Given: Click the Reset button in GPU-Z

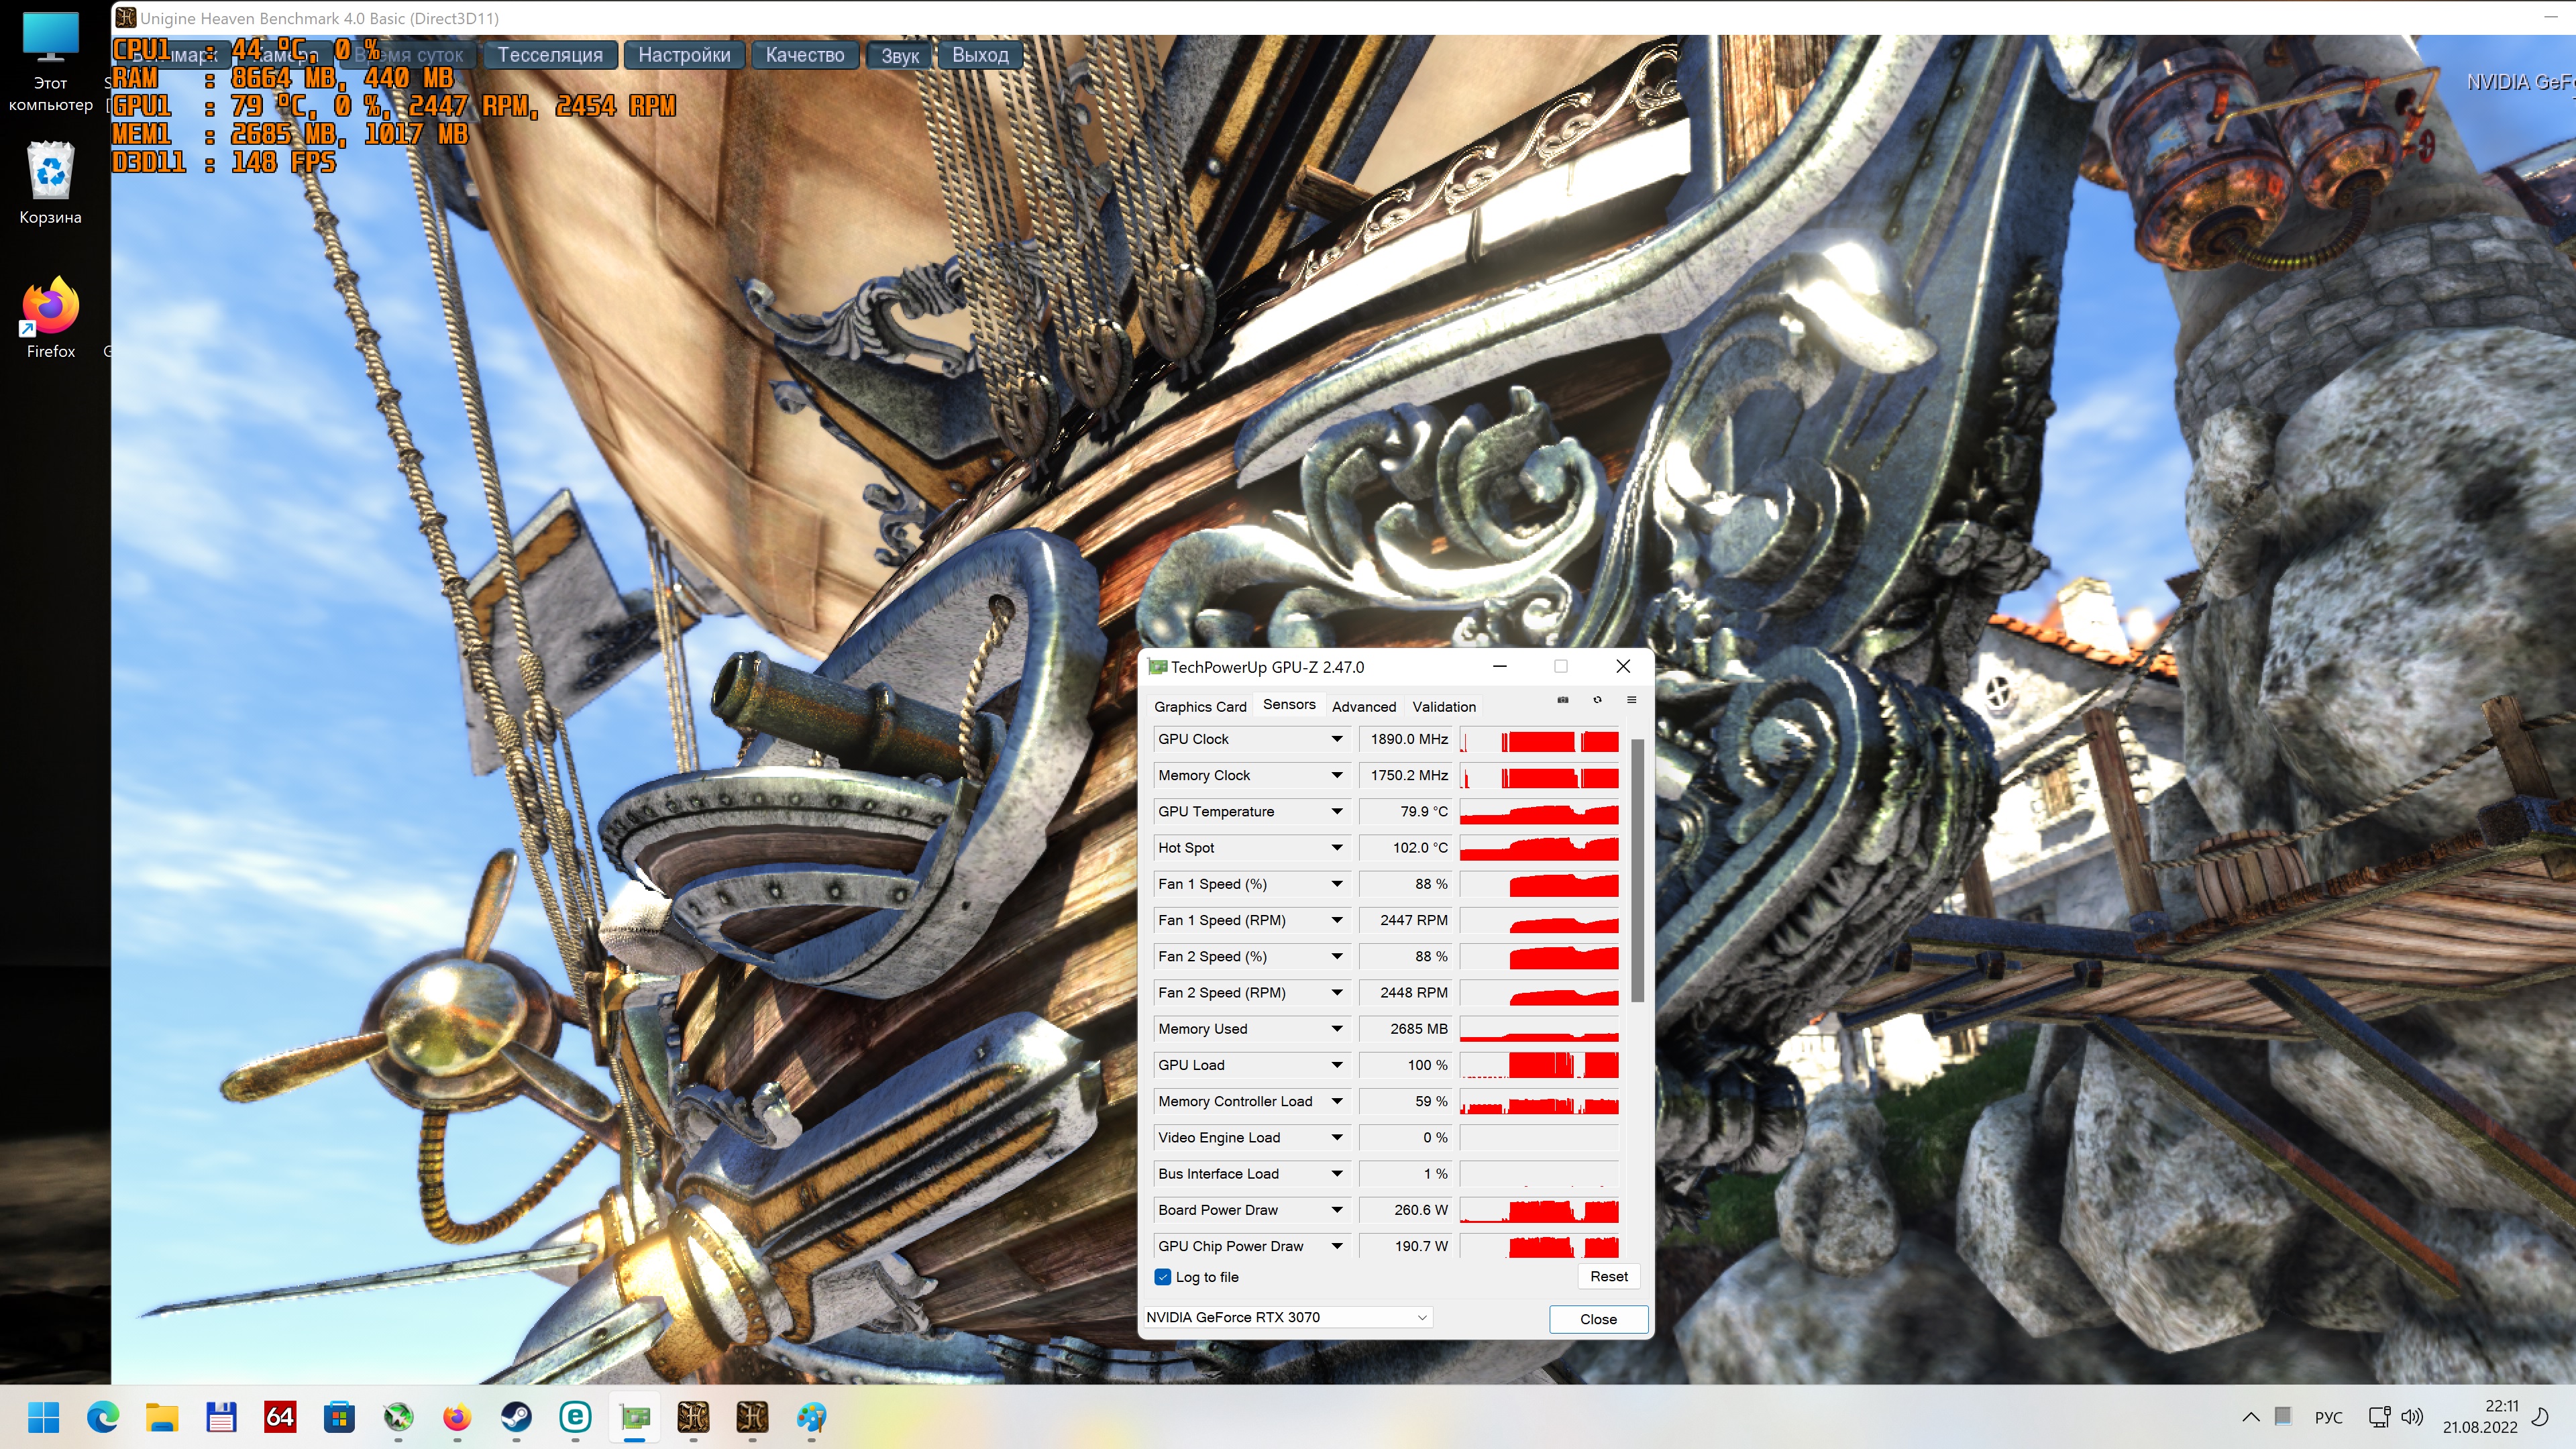Looking at the screenshot, I should [x=1608, y=1276].
